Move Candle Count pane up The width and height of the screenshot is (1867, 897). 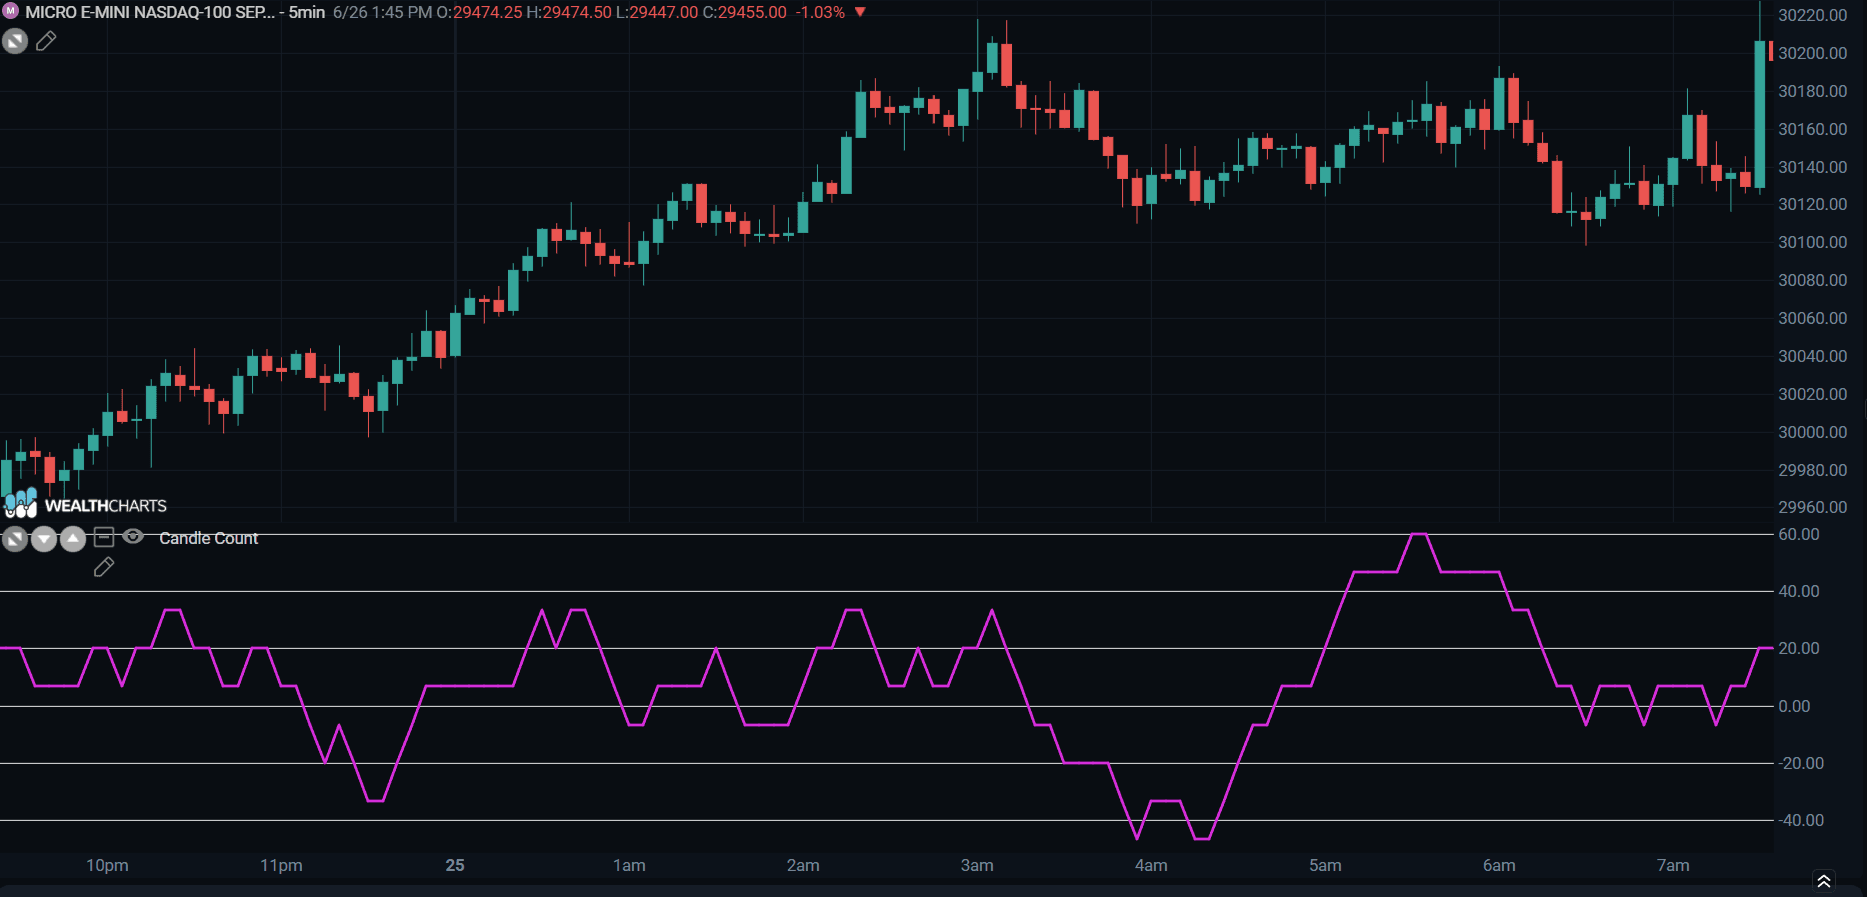[x=73, y=539]
